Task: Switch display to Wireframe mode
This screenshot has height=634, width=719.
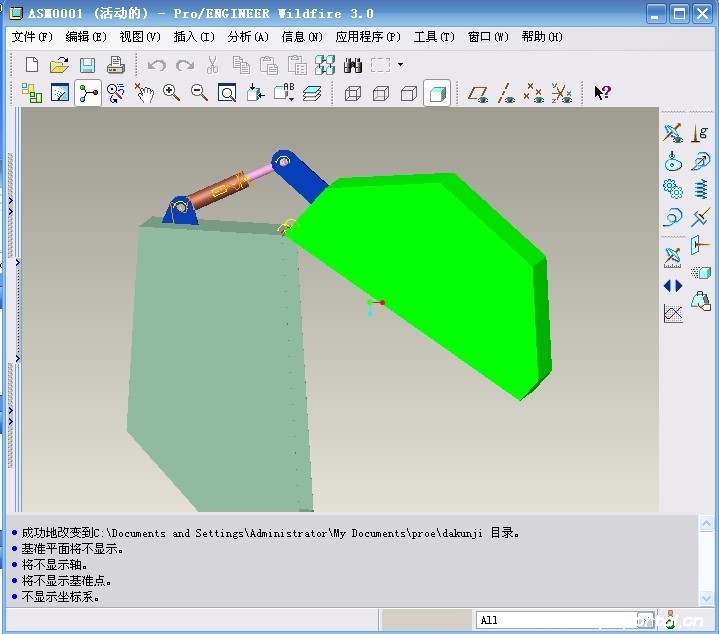Action: (353, 94)
